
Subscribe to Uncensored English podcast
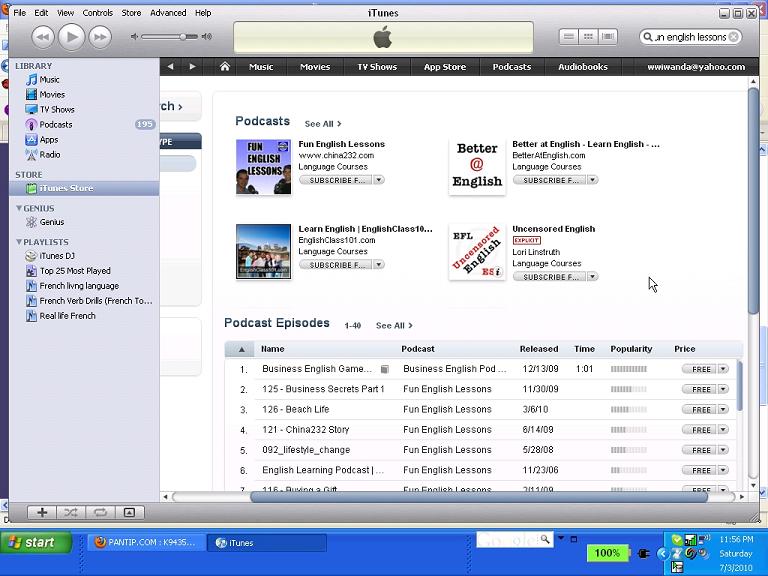pos(550,277)
